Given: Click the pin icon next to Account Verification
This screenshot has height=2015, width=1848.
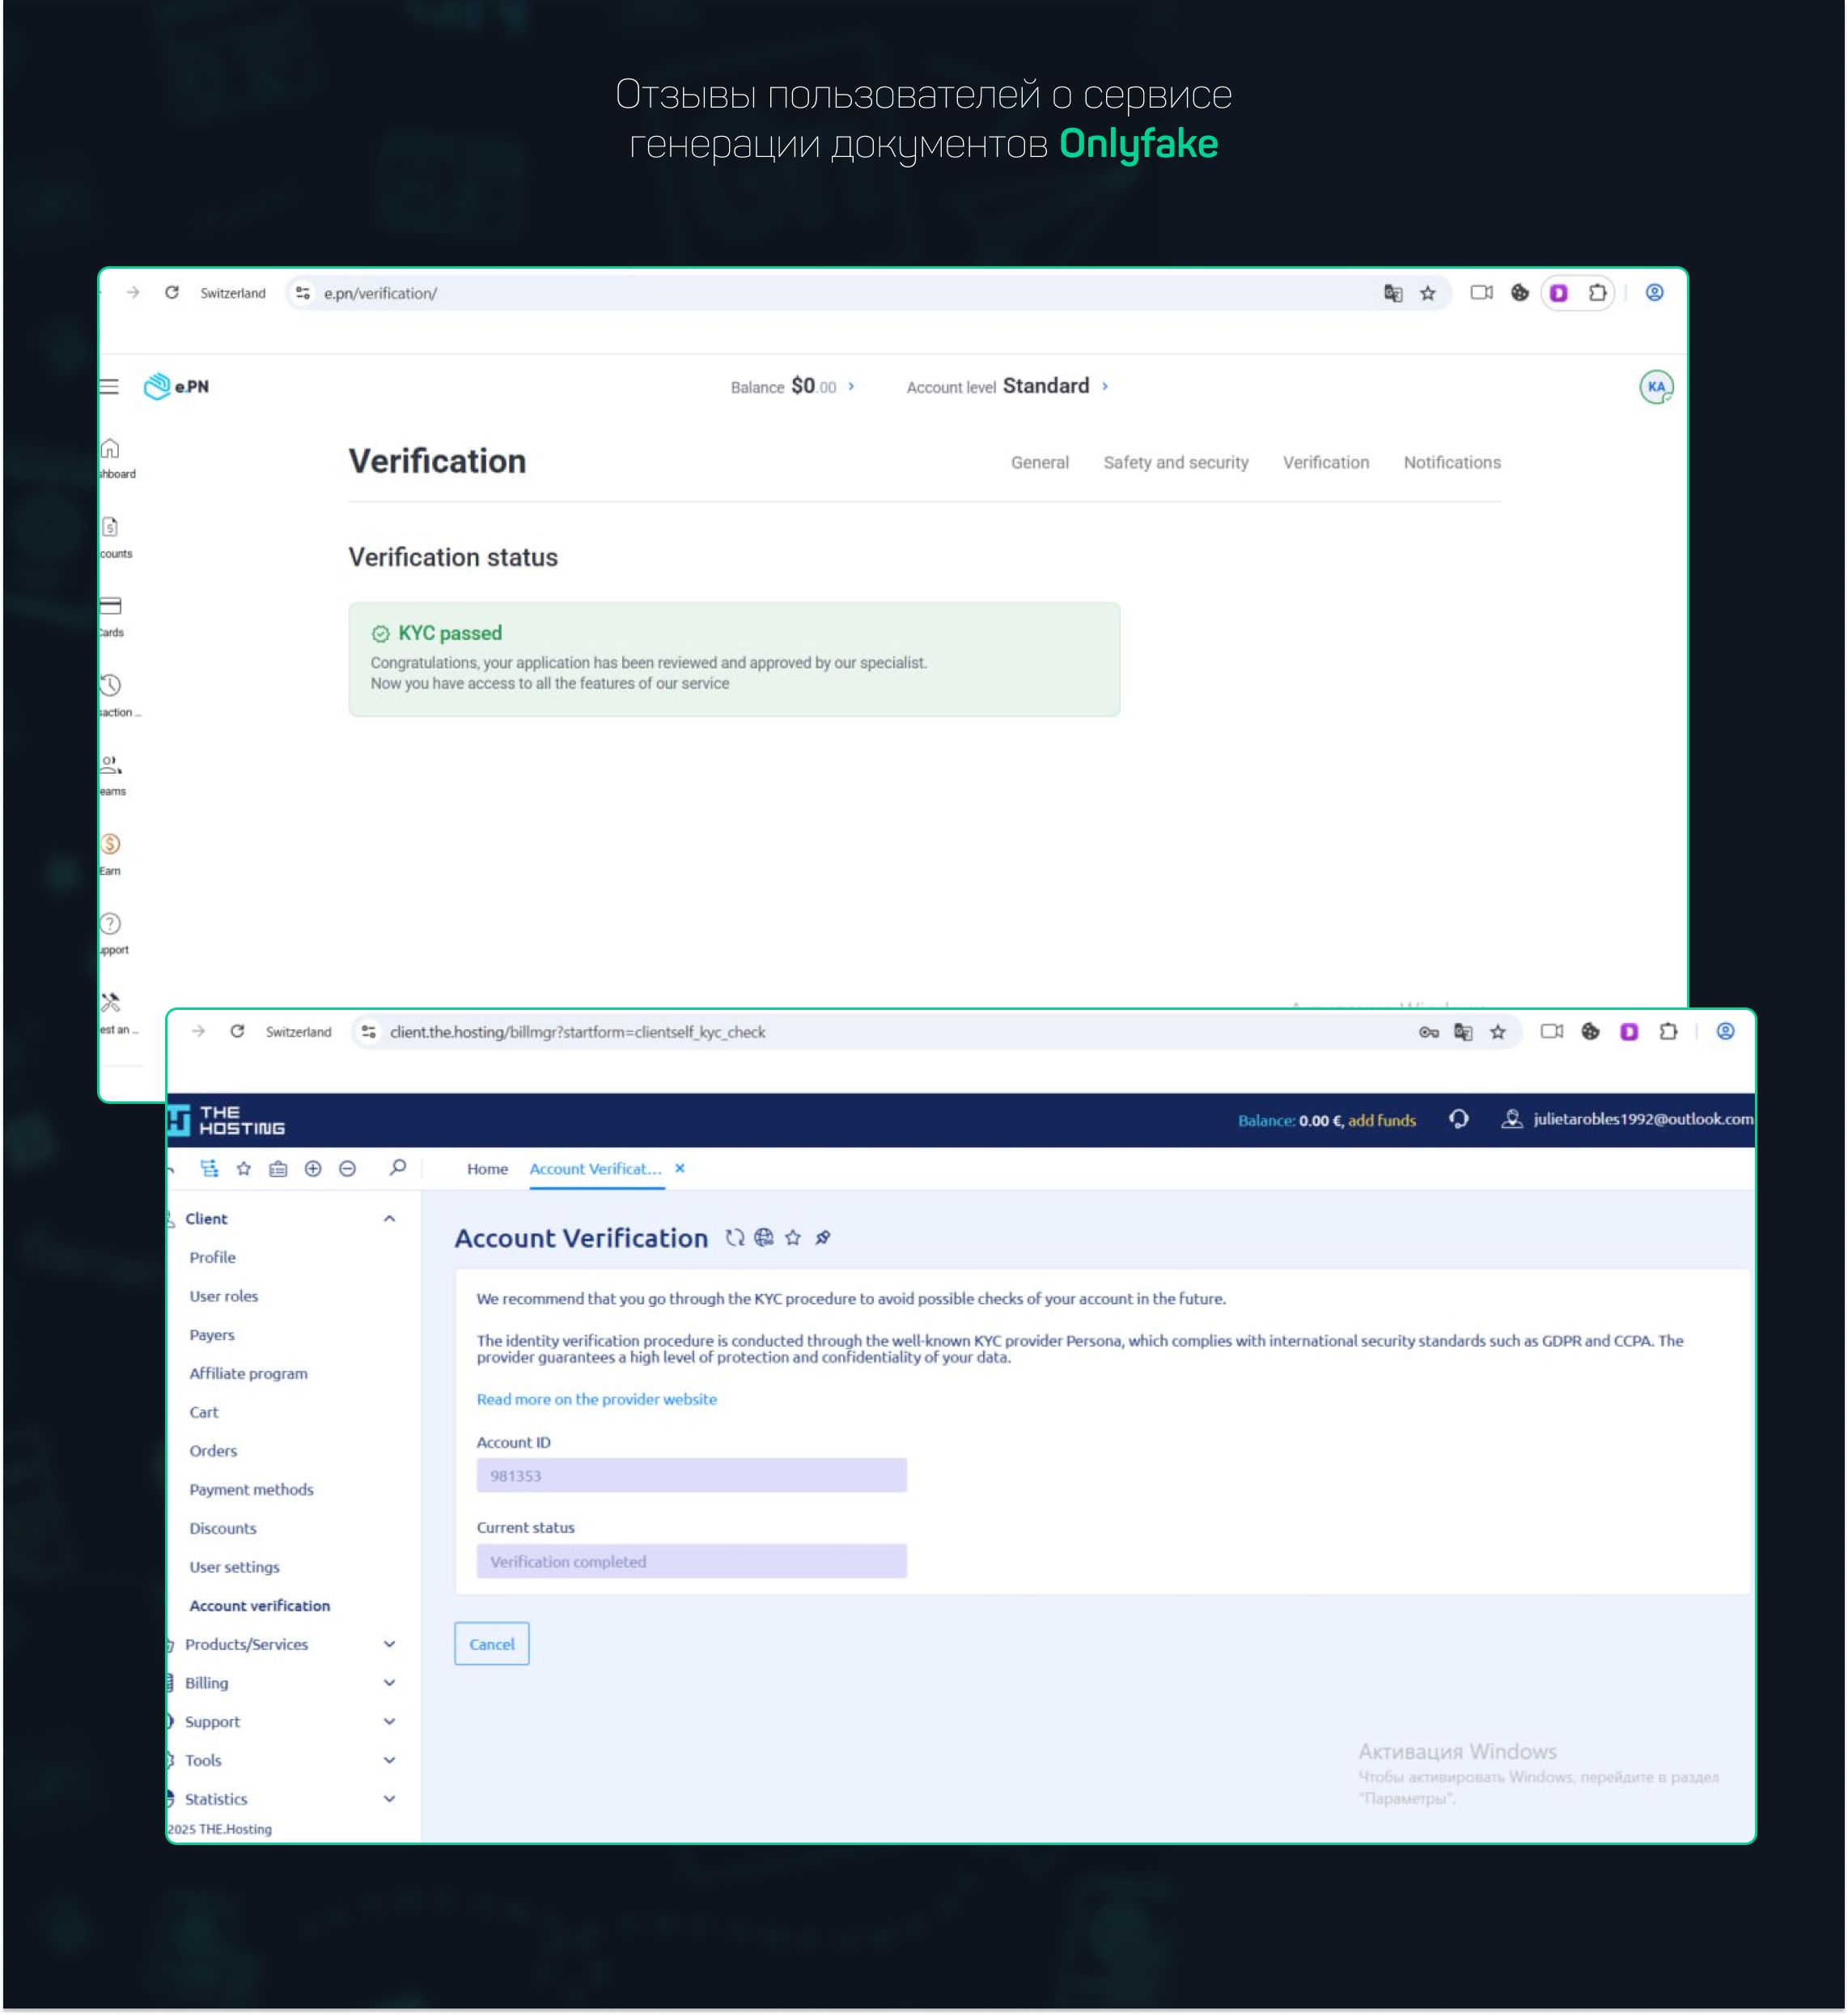Looking at the screenshot, I should point(823,1238).
